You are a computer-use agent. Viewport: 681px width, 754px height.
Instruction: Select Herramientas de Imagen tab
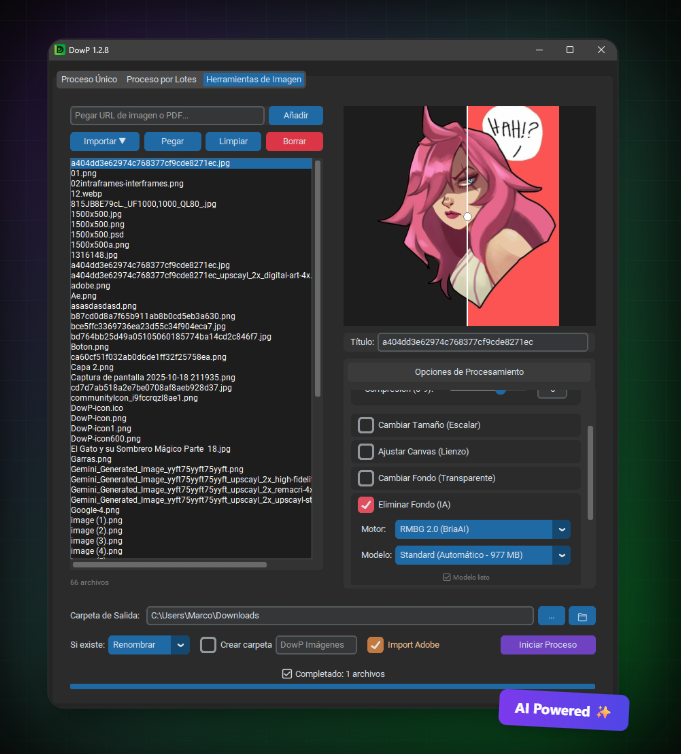pos(254,79)
